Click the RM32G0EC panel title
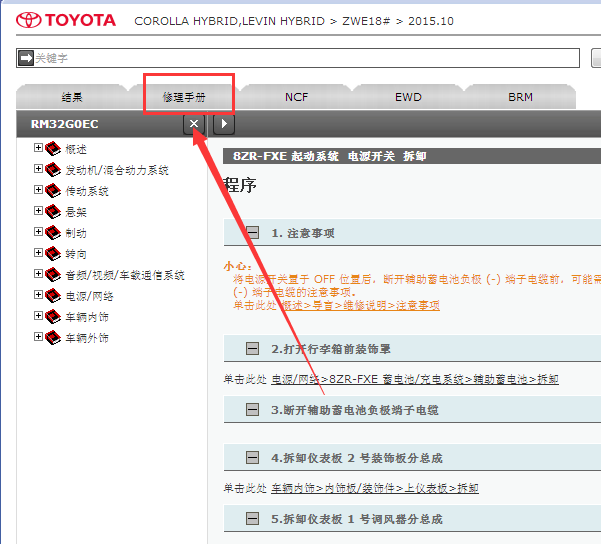Viewport: 601px width, 544px height. point(64,124)
